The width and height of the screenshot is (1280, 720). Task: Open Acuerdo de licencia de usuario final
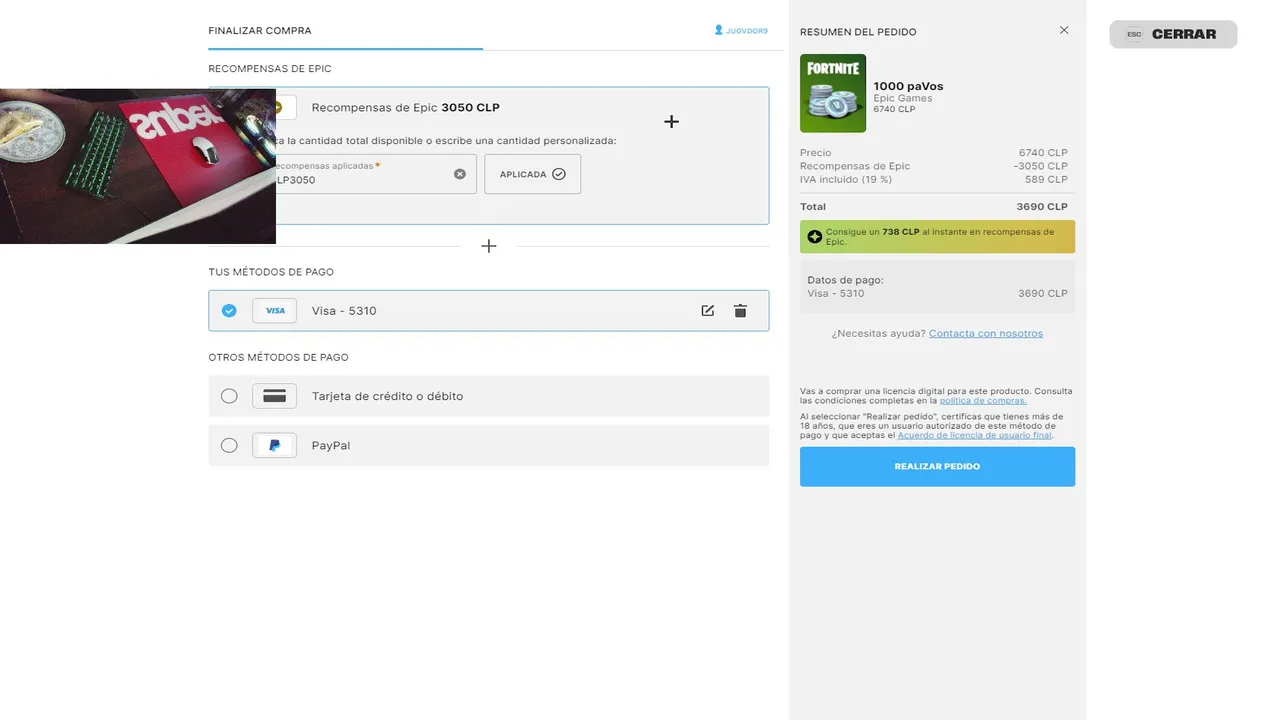[975, 435]
